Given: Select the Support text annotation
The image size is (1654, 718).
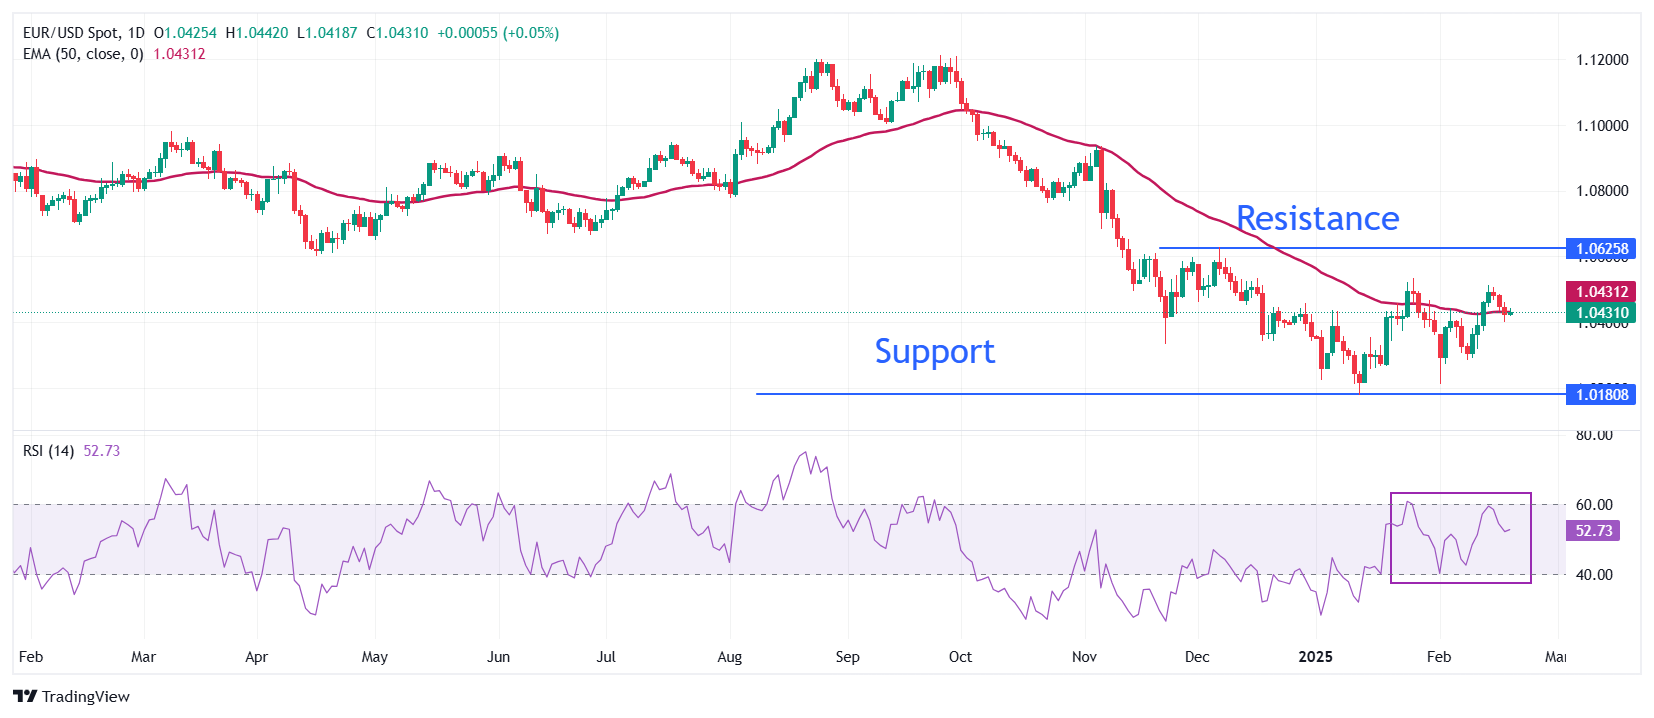Looking at the screenshot, I should (x=934, y=352).
